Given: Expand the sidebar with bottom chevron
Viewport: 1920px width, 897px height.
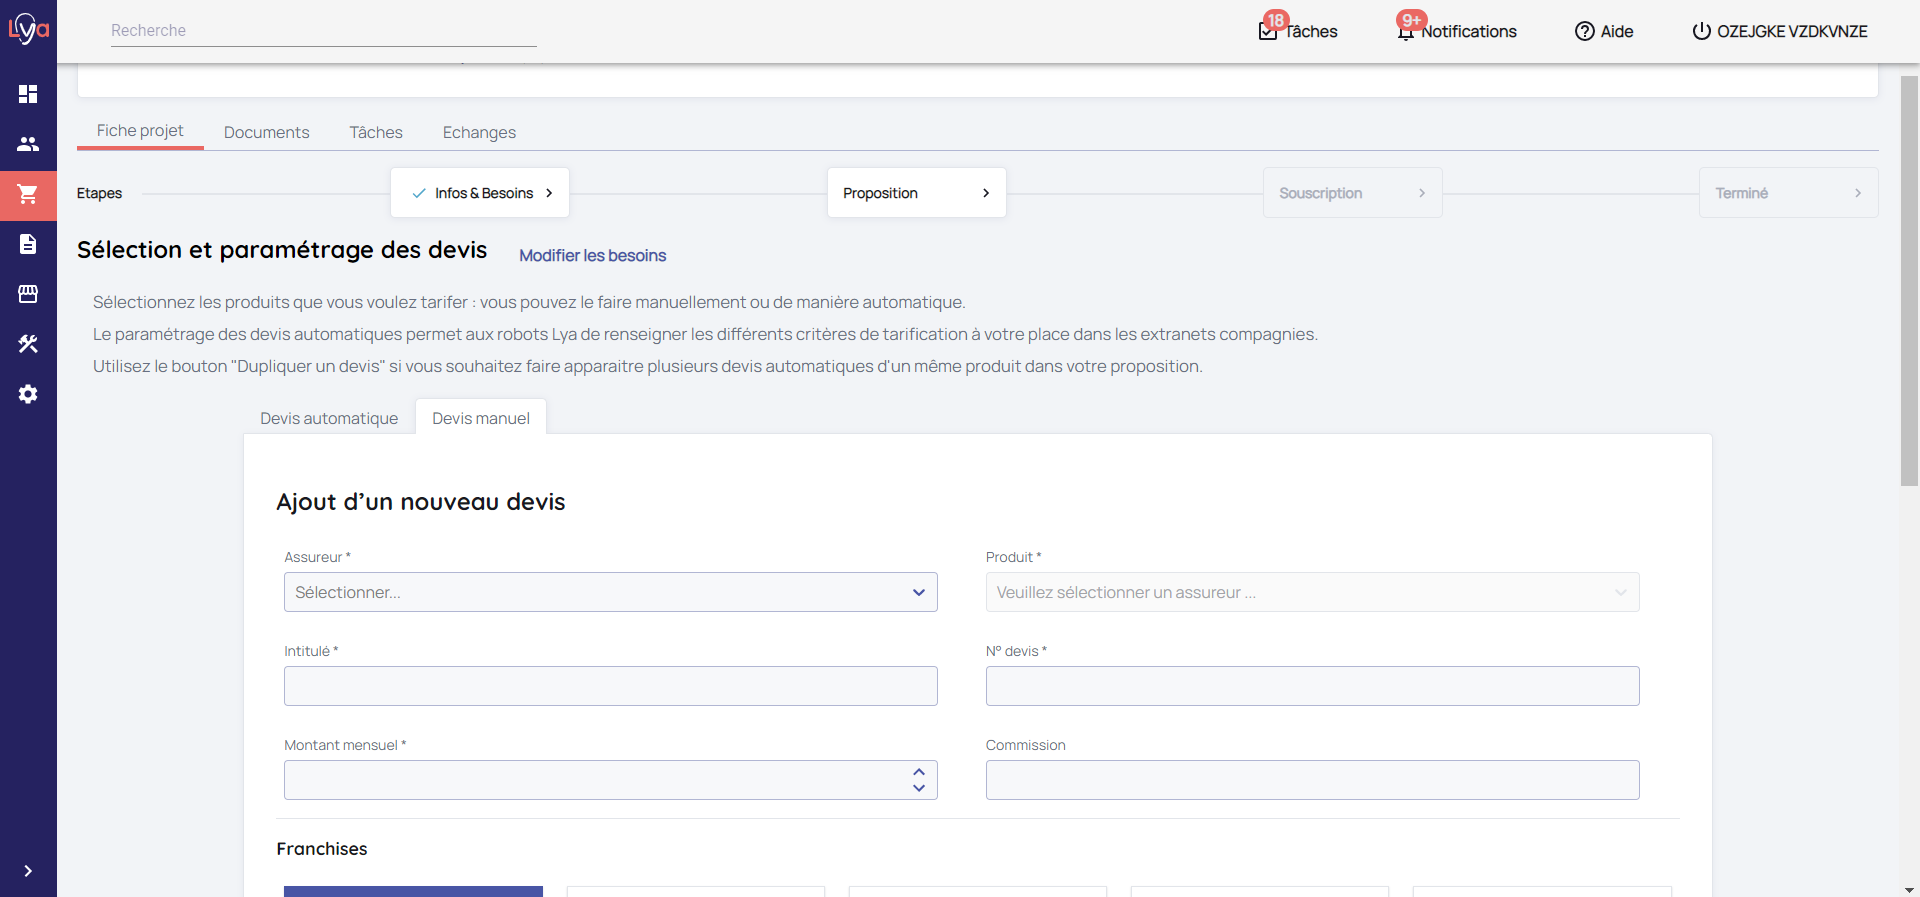Looking at the screenshot, I should tap(28, 871).
